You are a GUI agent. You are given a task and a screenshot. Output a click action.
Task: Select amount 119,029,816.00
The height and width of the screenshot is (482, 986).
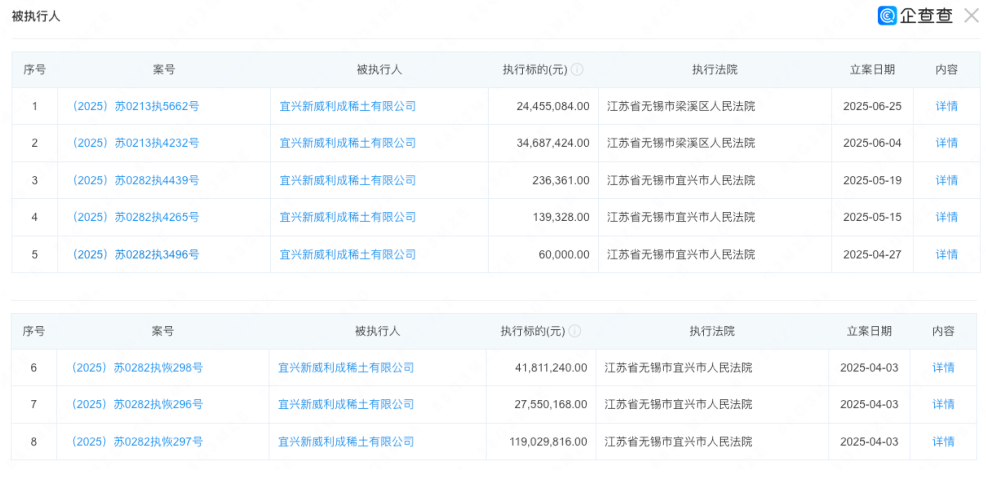point(548,442)
